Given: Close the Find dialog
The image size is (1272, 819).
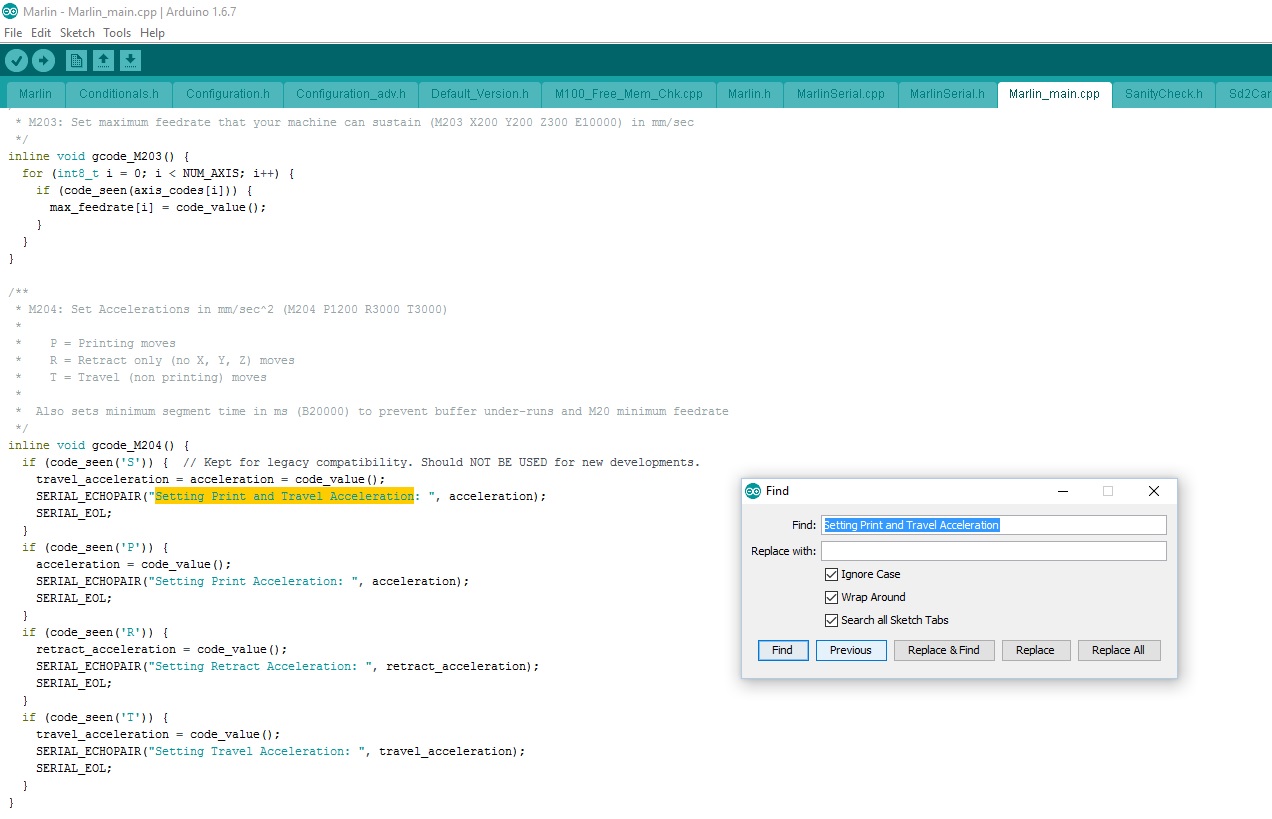Looking at the screenshot, I should pos(1153,491).
